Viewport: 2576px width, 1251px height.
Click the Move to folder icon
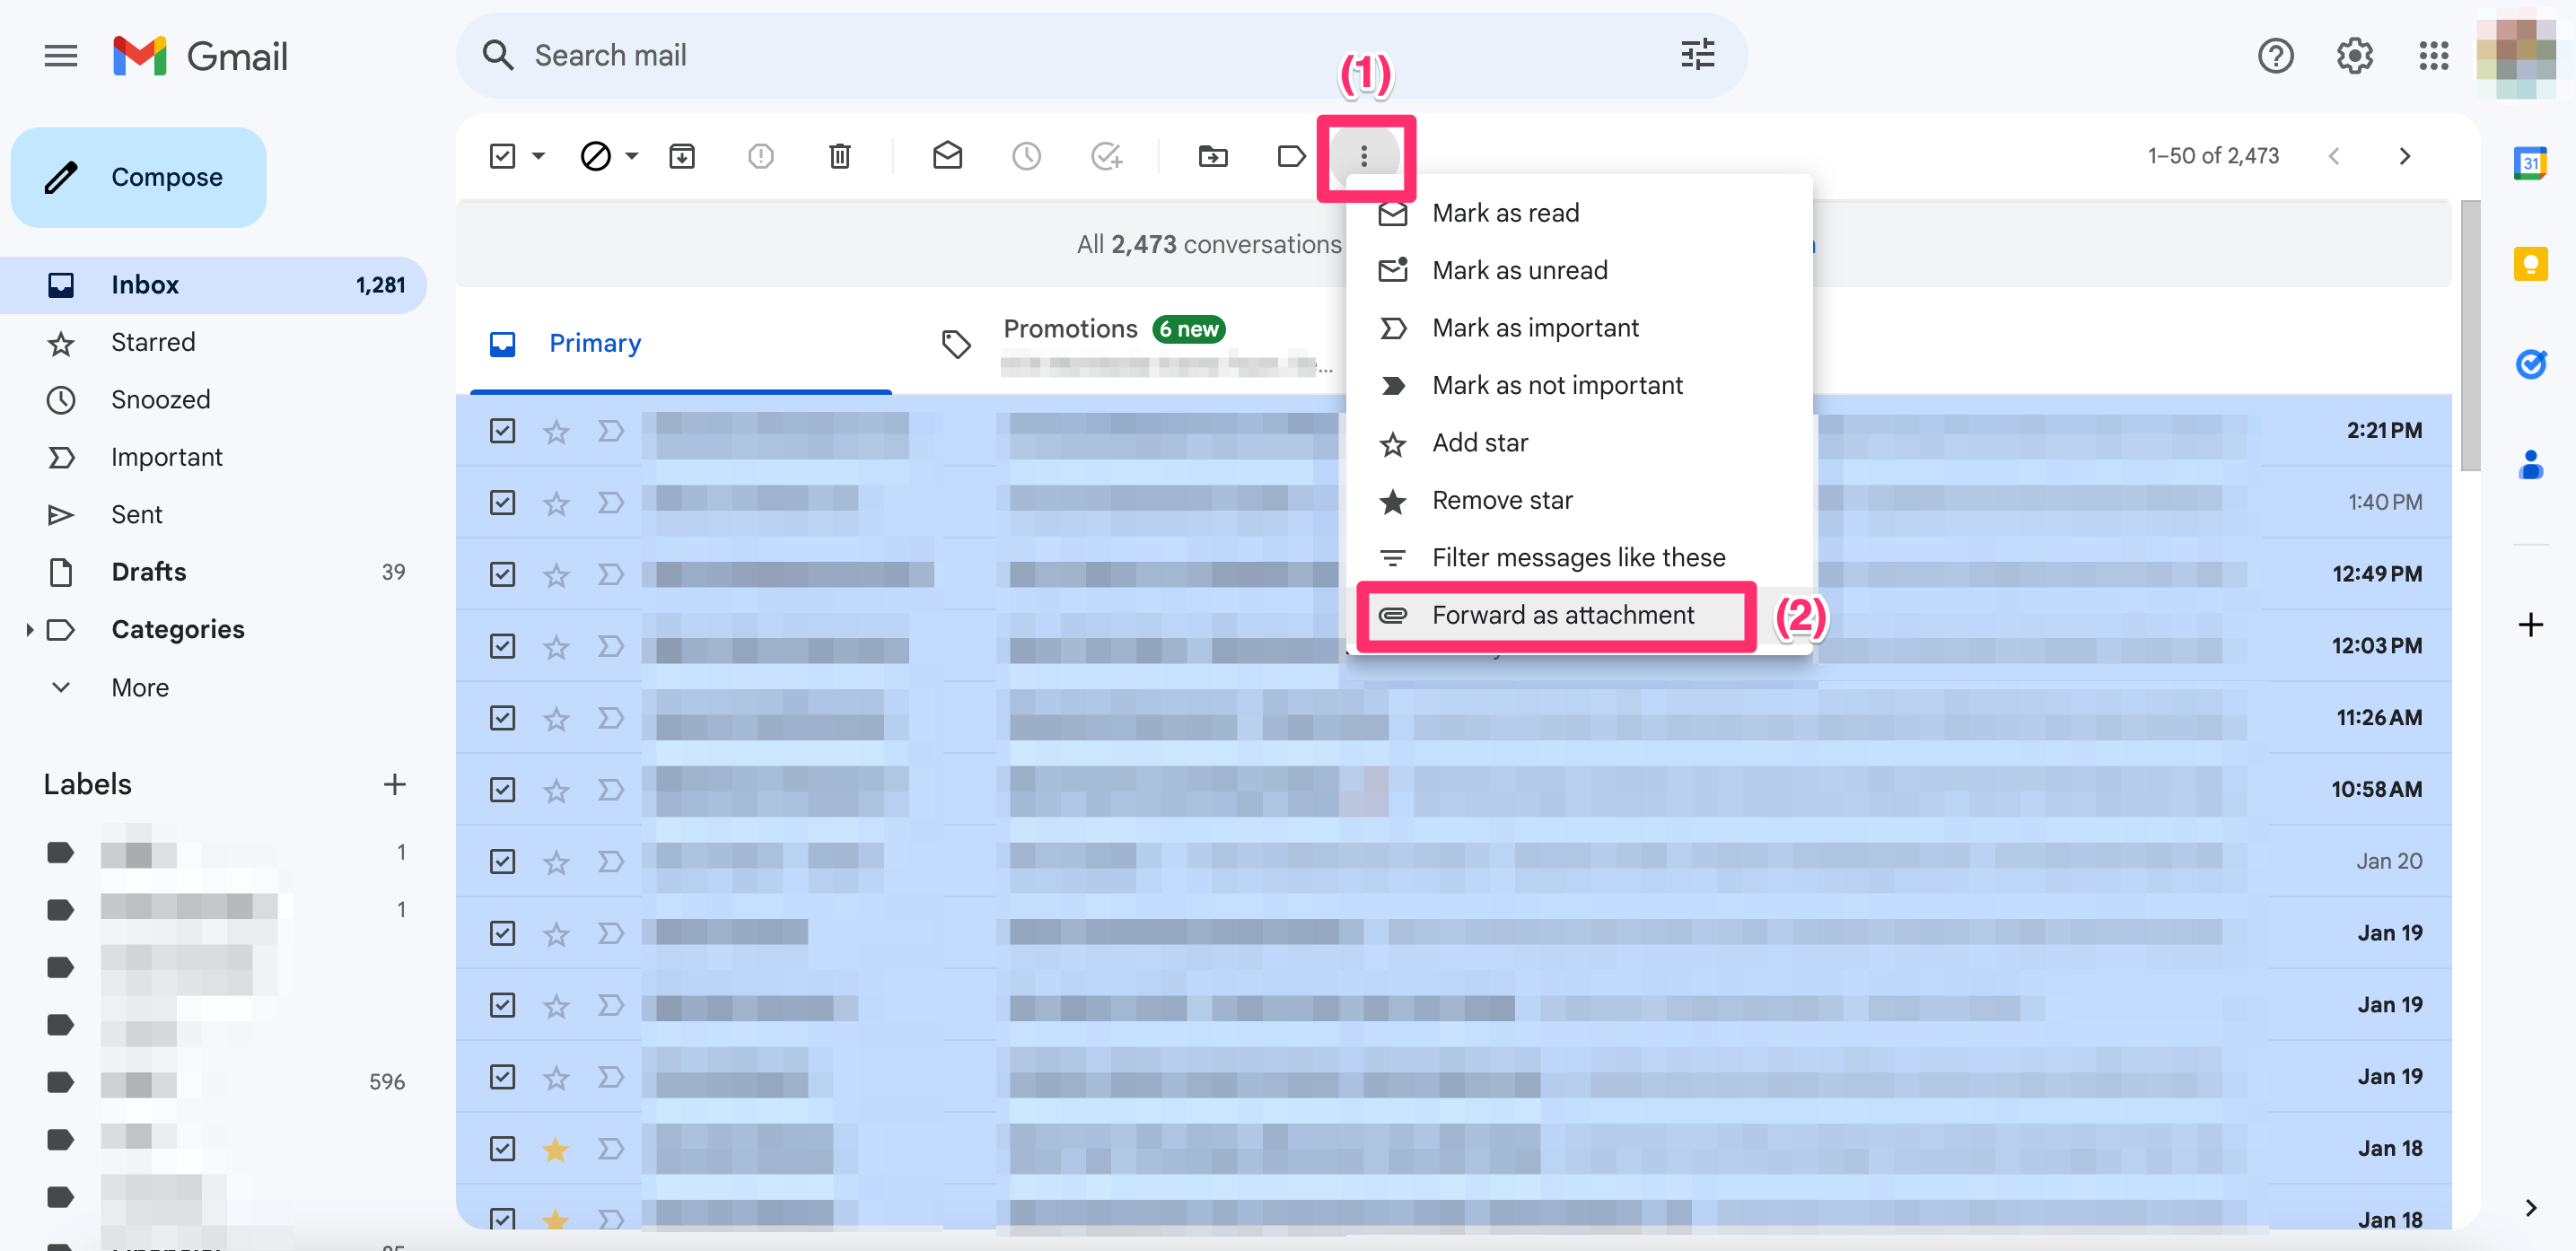tap(1213, 156)
